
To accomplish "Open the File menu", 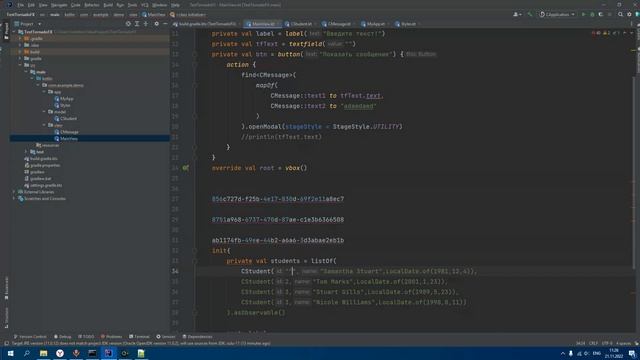I will point(20,5).
